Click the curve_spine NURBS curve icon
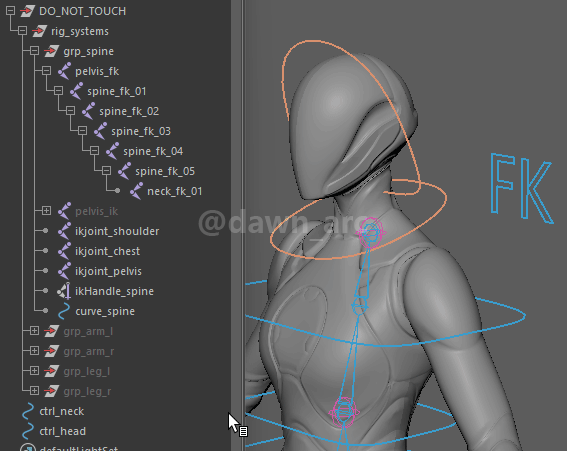The image size is (567, 451). pyautogui.click(x=64, y=311)
